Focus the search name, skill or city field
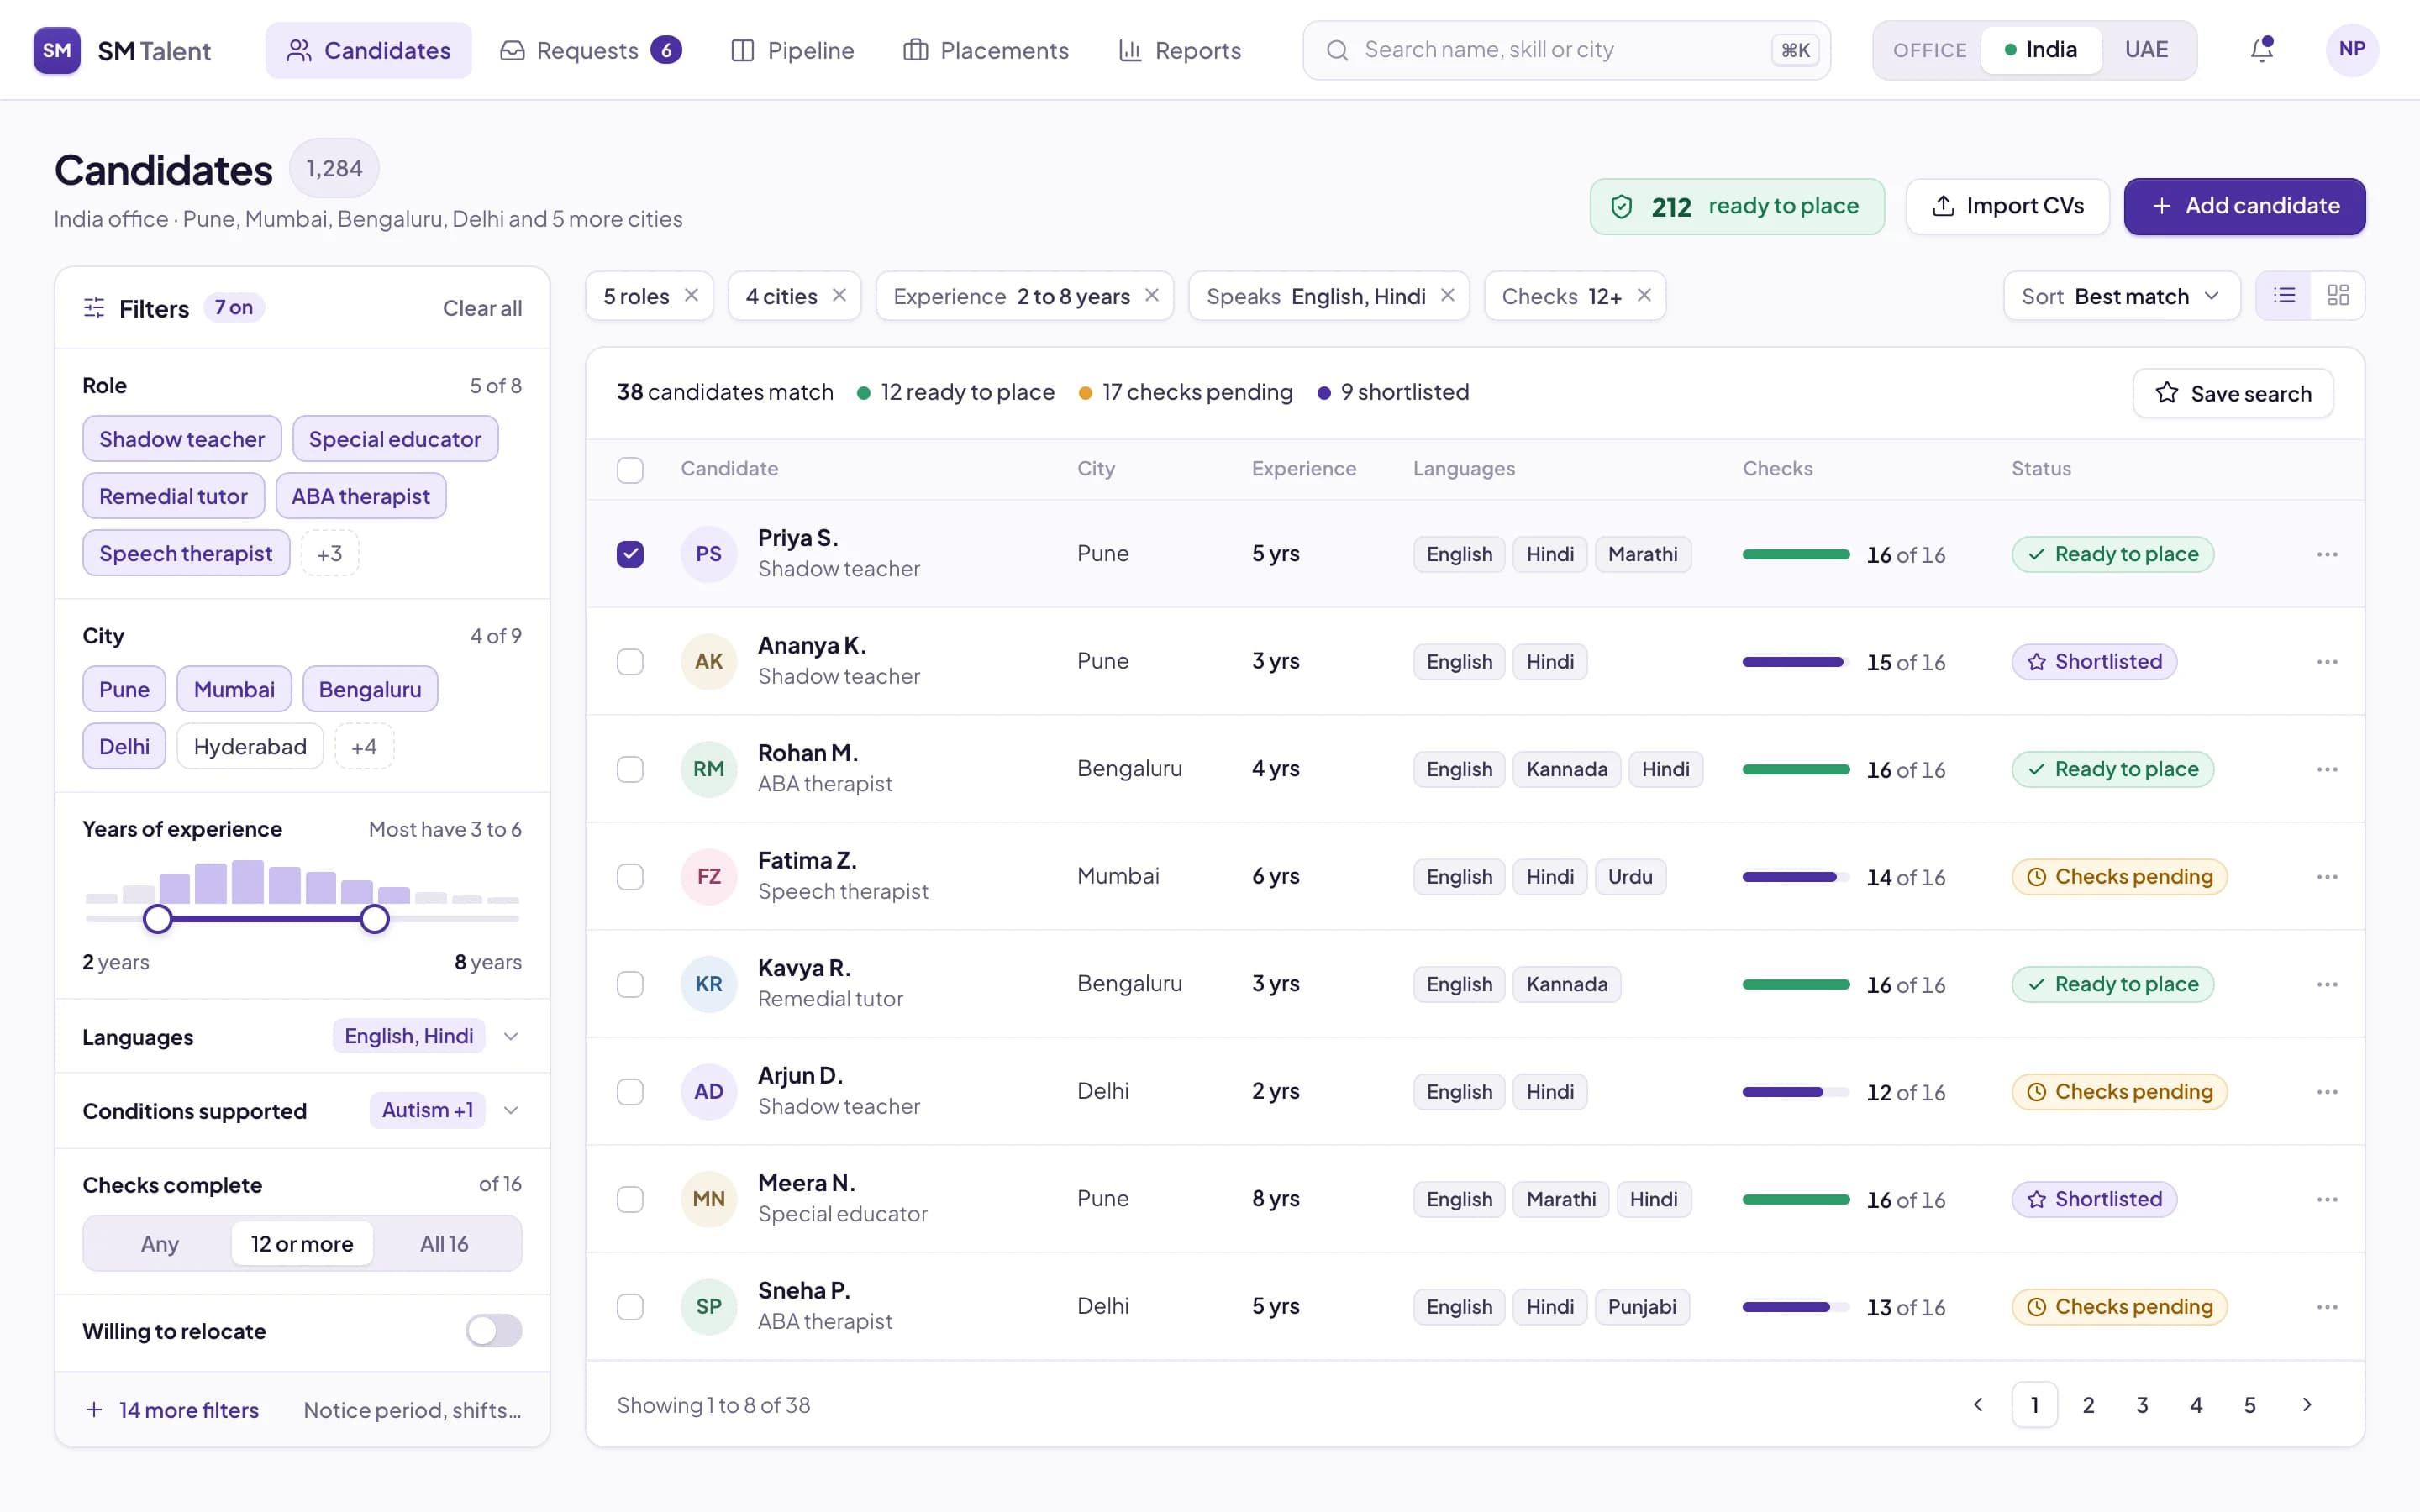 coord(1567,50)
